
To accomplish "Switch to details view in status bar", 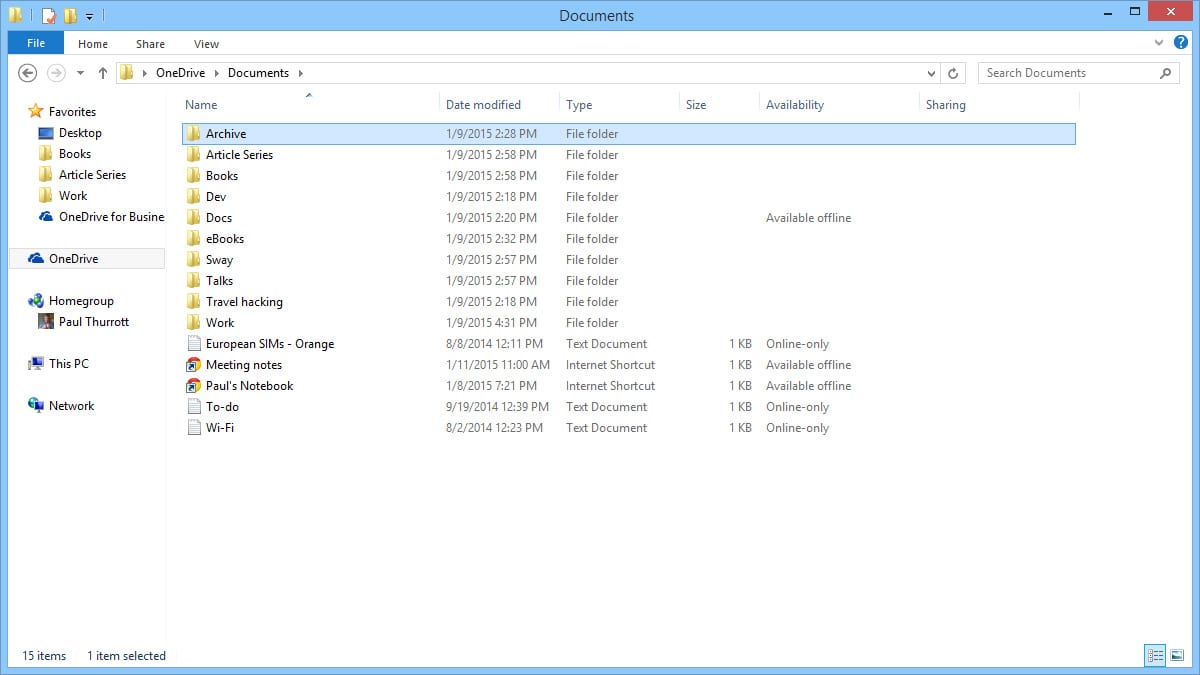I will coord(1156,656).
